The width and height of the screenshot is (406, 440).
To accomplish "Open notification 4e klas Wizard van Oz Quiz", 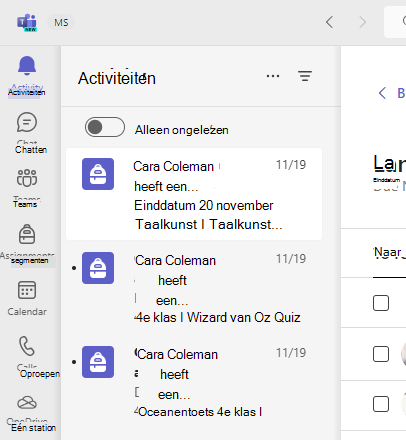I will click(x=194, y=288).
